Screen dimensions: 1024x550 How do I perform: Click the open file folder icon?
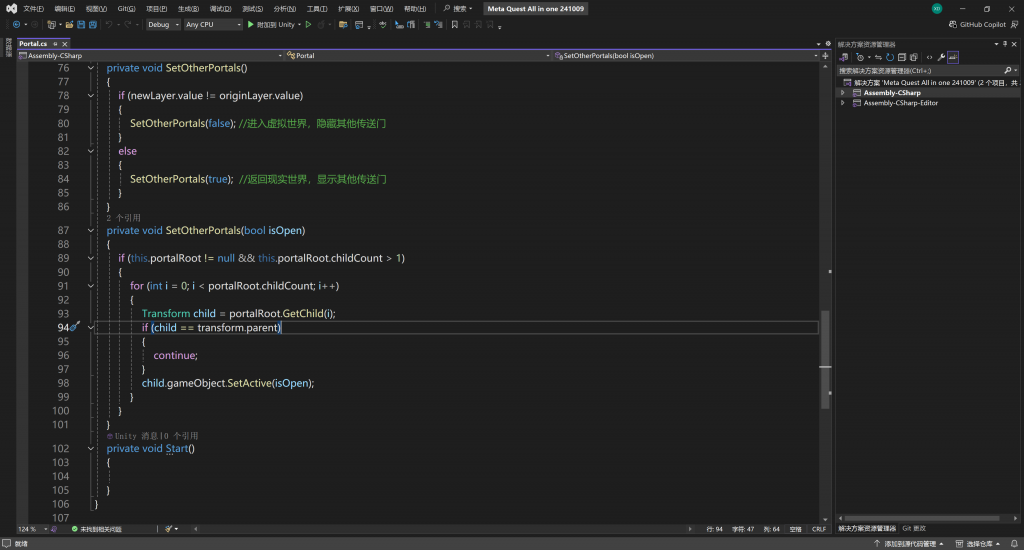(x=69, y=25)
